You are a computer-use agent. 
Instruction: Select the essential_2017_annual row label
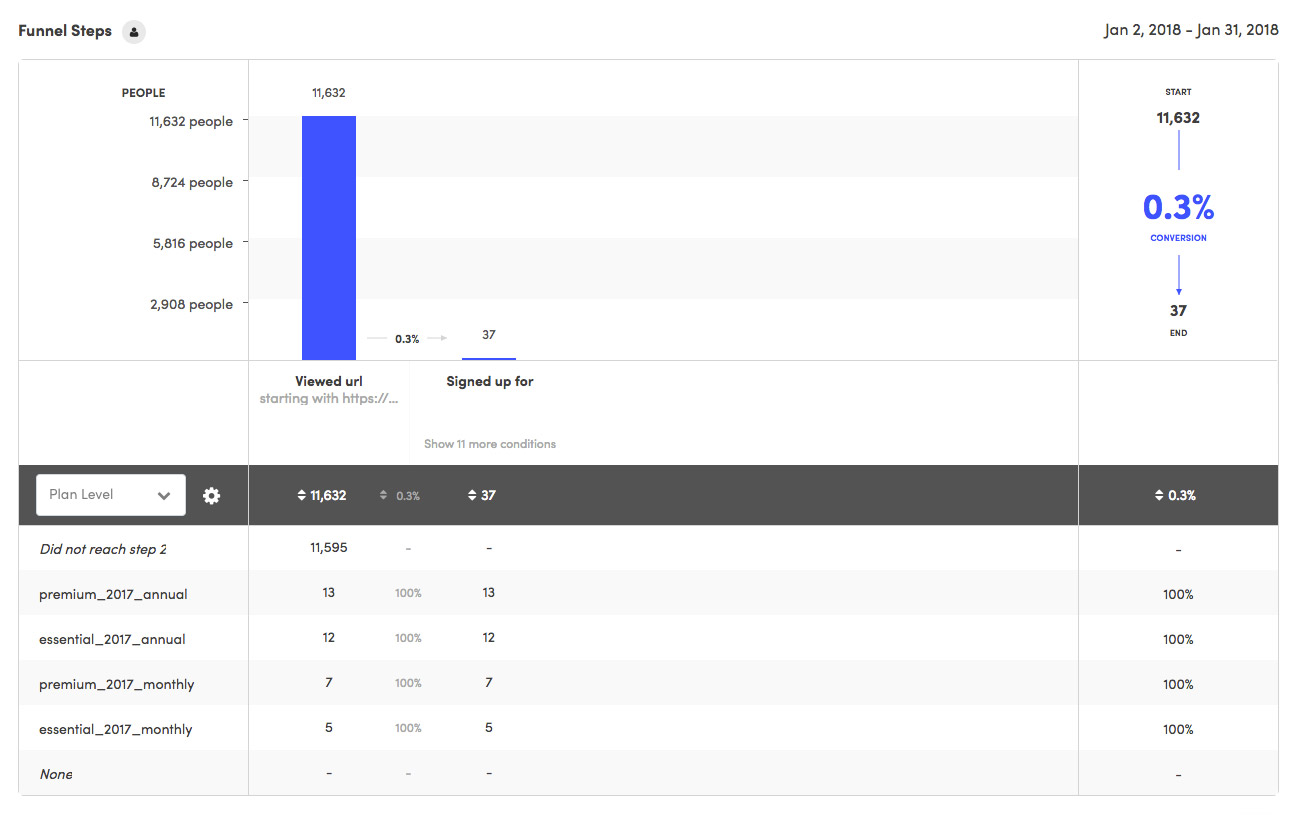tap(112, 639)
